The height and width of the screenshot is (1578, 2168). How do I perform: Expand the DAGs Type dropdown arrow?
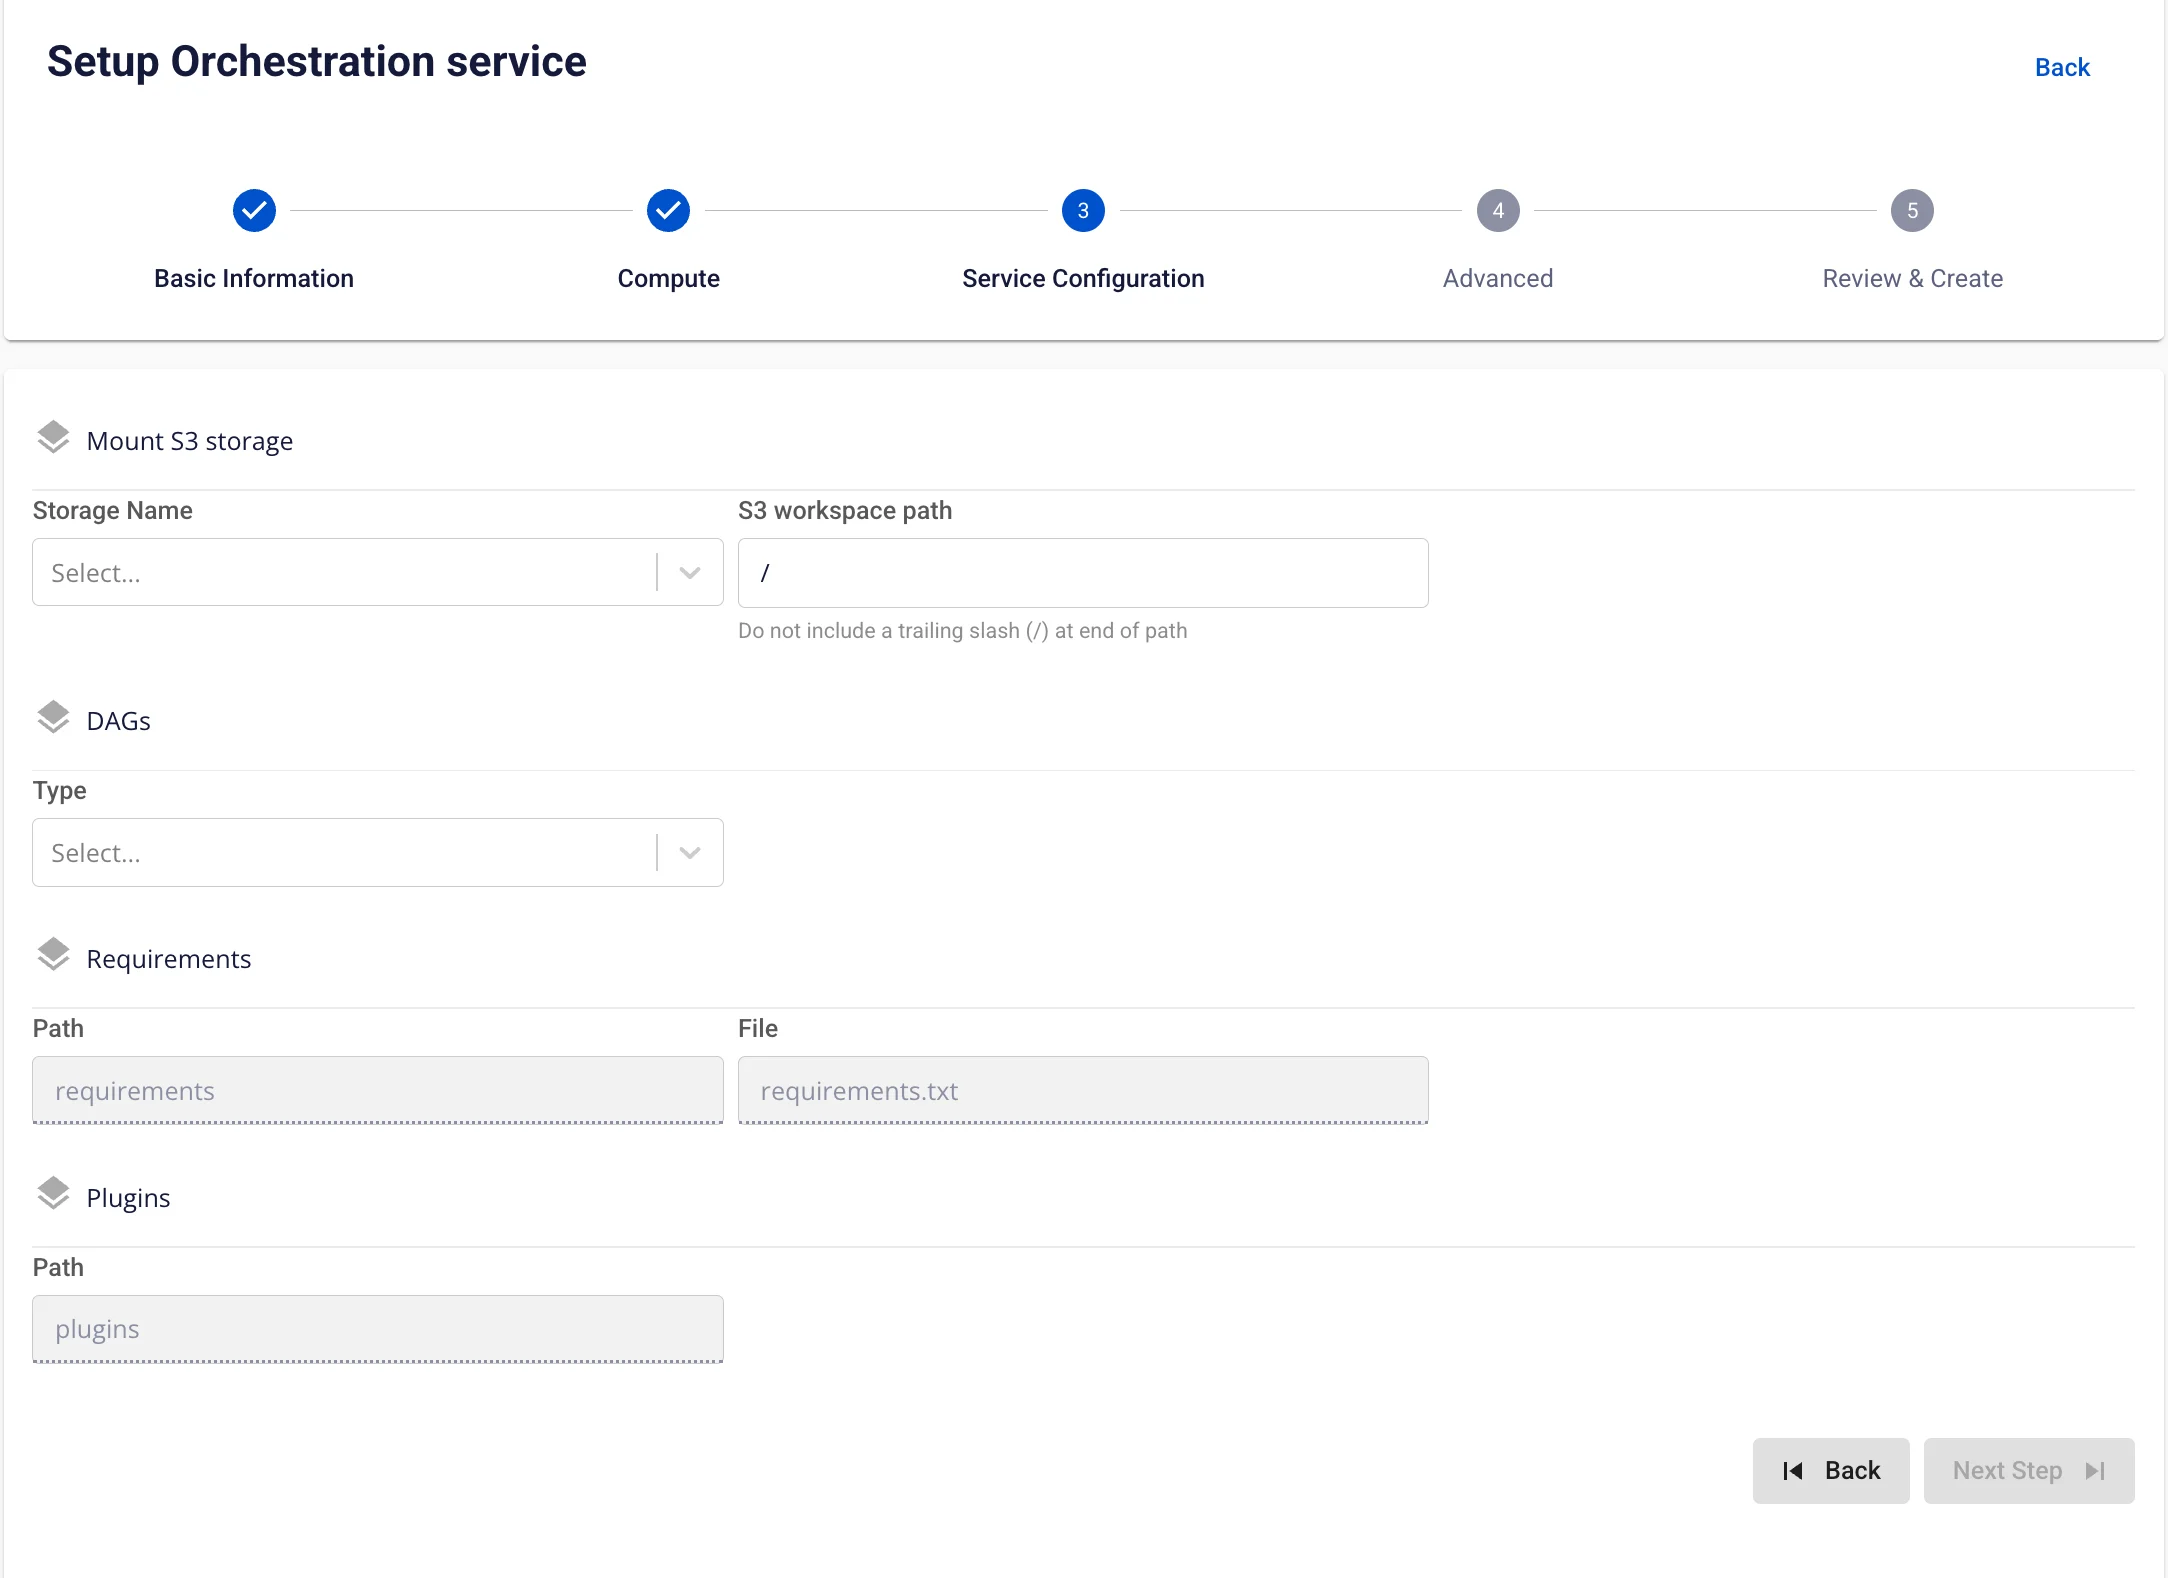tap(689, 853)
